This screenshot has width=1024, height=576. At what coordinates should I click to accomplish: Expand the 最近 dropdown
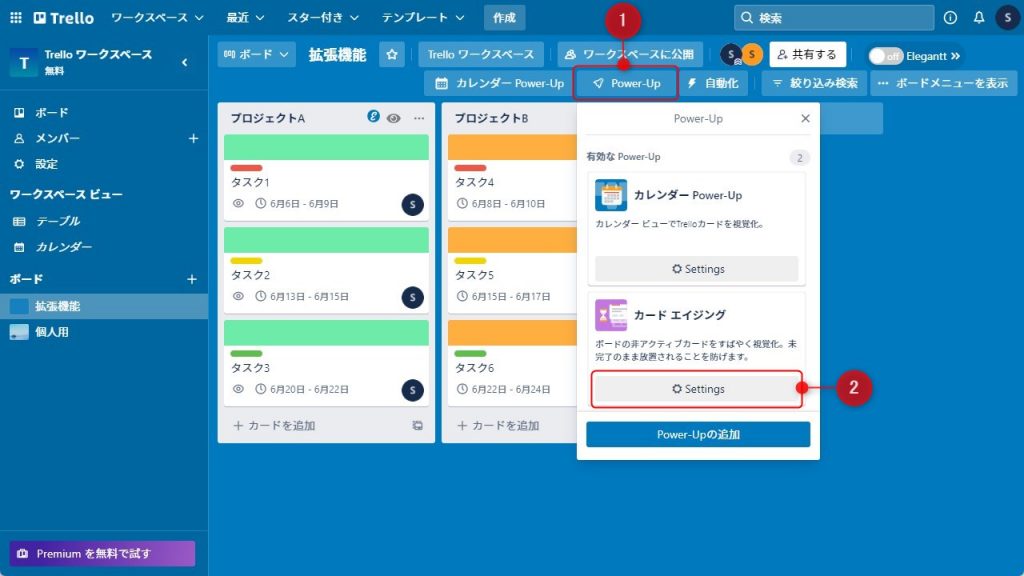245,18
